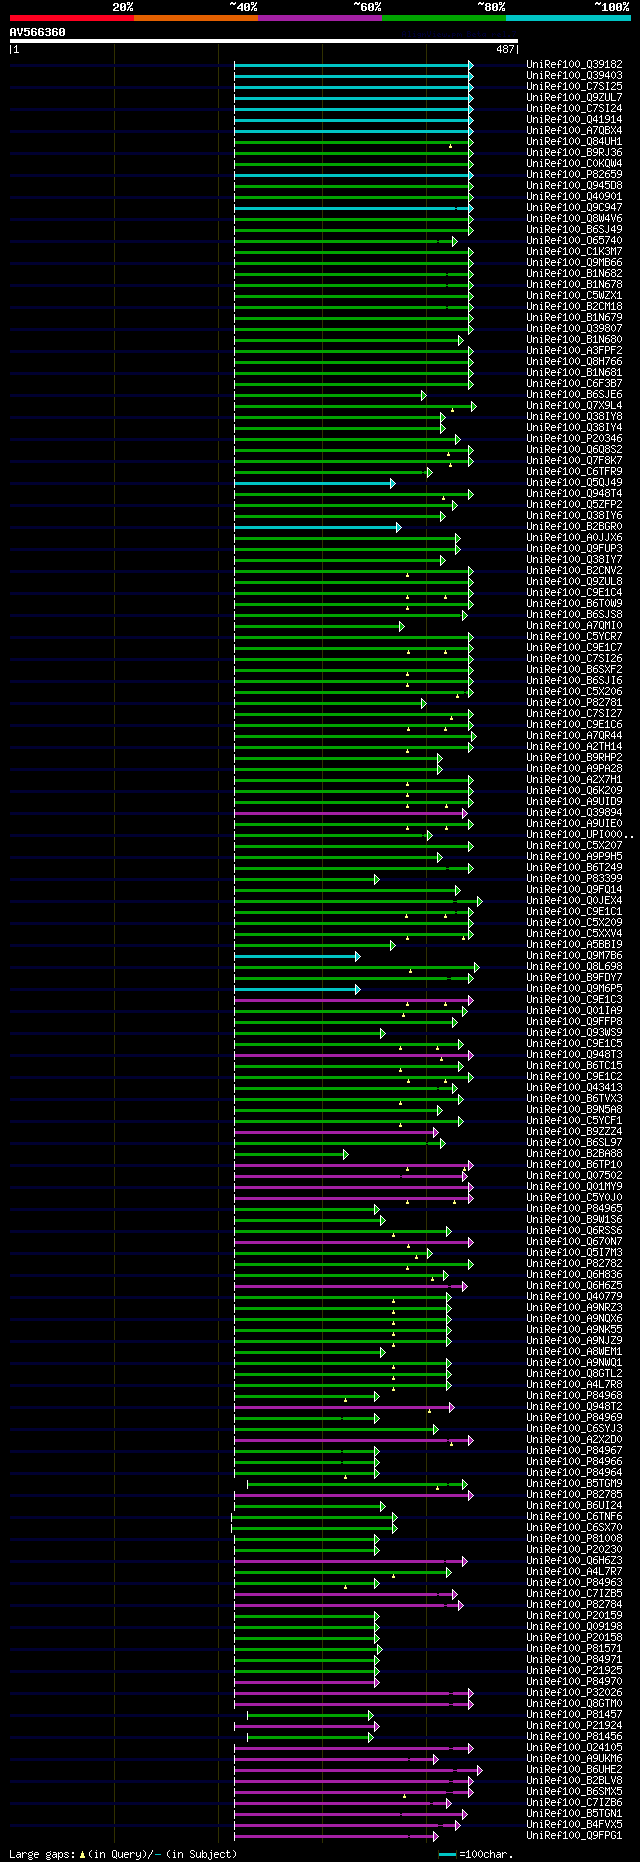Screen dimensions: 640x1862
Task: Click the cyan alignment bar for UniRef100_Q39182
Action: [x=352, y=65]
